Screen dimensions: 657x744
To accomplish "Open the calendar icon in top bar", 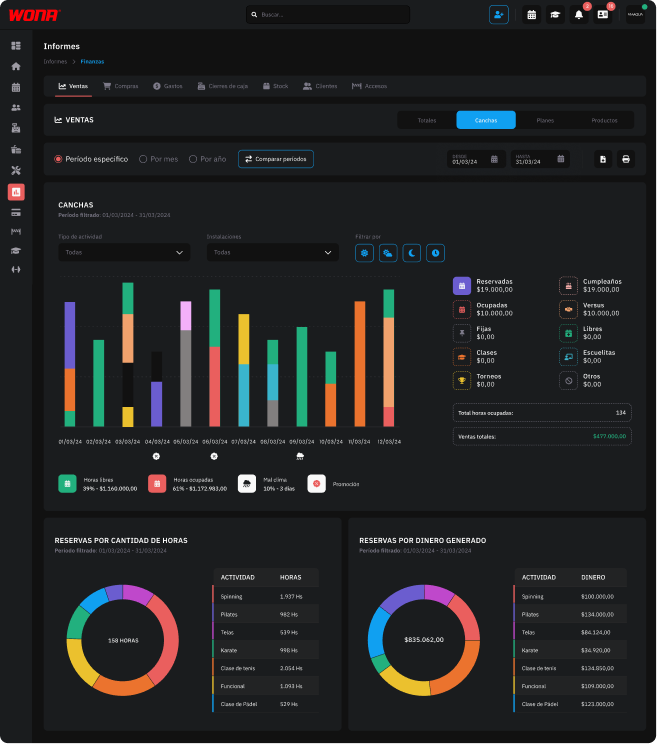I will coord(532,15).
